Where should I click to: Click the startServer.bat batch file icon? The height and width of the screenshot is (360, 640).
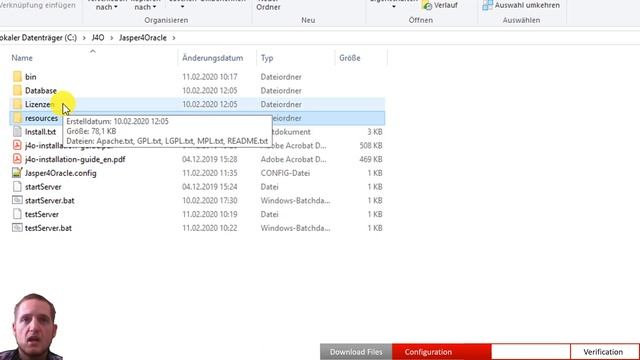pos(17,200)
